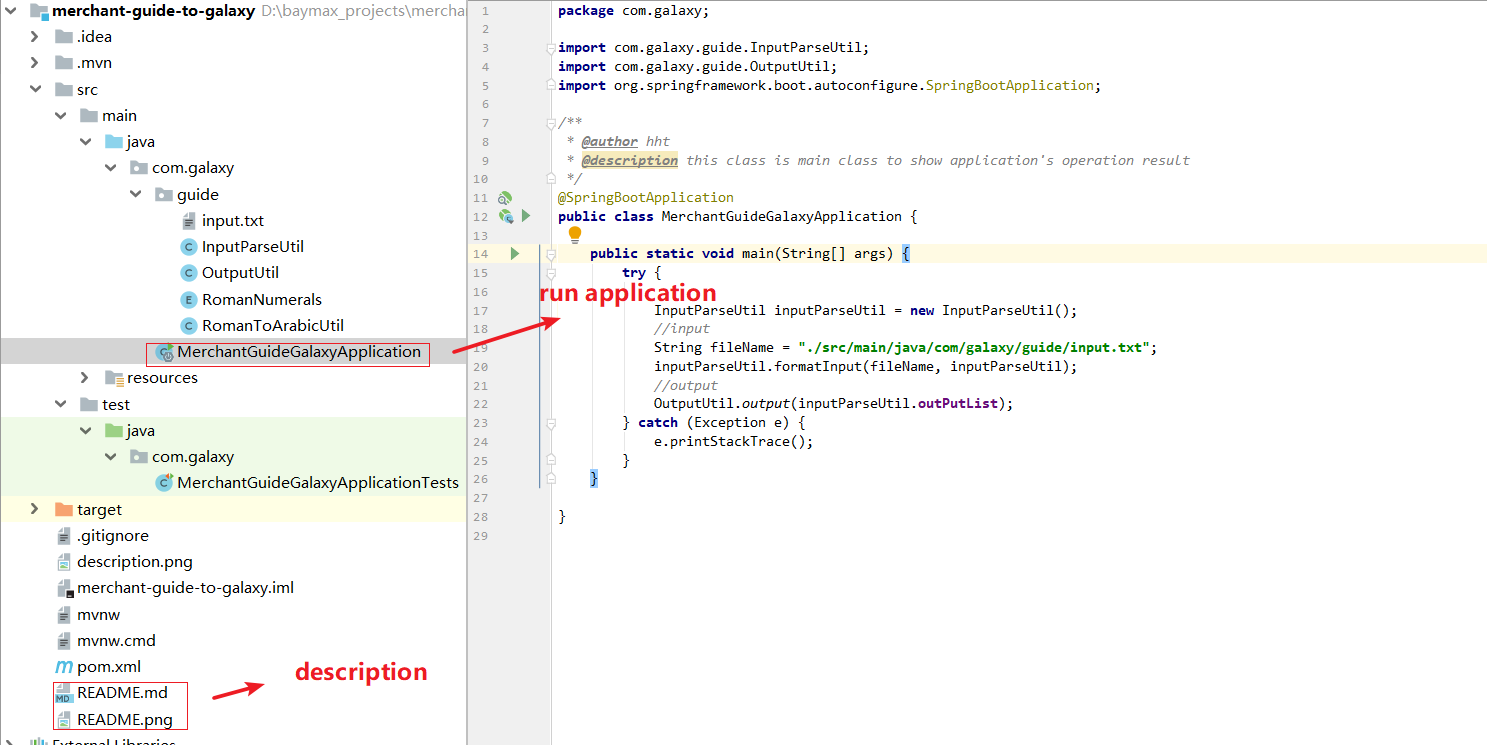
Task: Expand the resources folder
Action: [86, 378]
